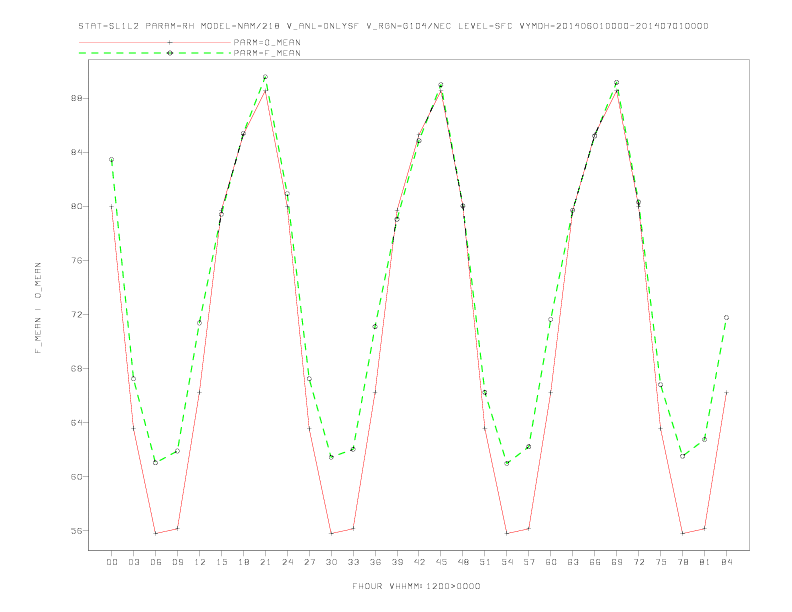Click F_MEAN circle marker at hour 21 peak

tap(265, 77)
